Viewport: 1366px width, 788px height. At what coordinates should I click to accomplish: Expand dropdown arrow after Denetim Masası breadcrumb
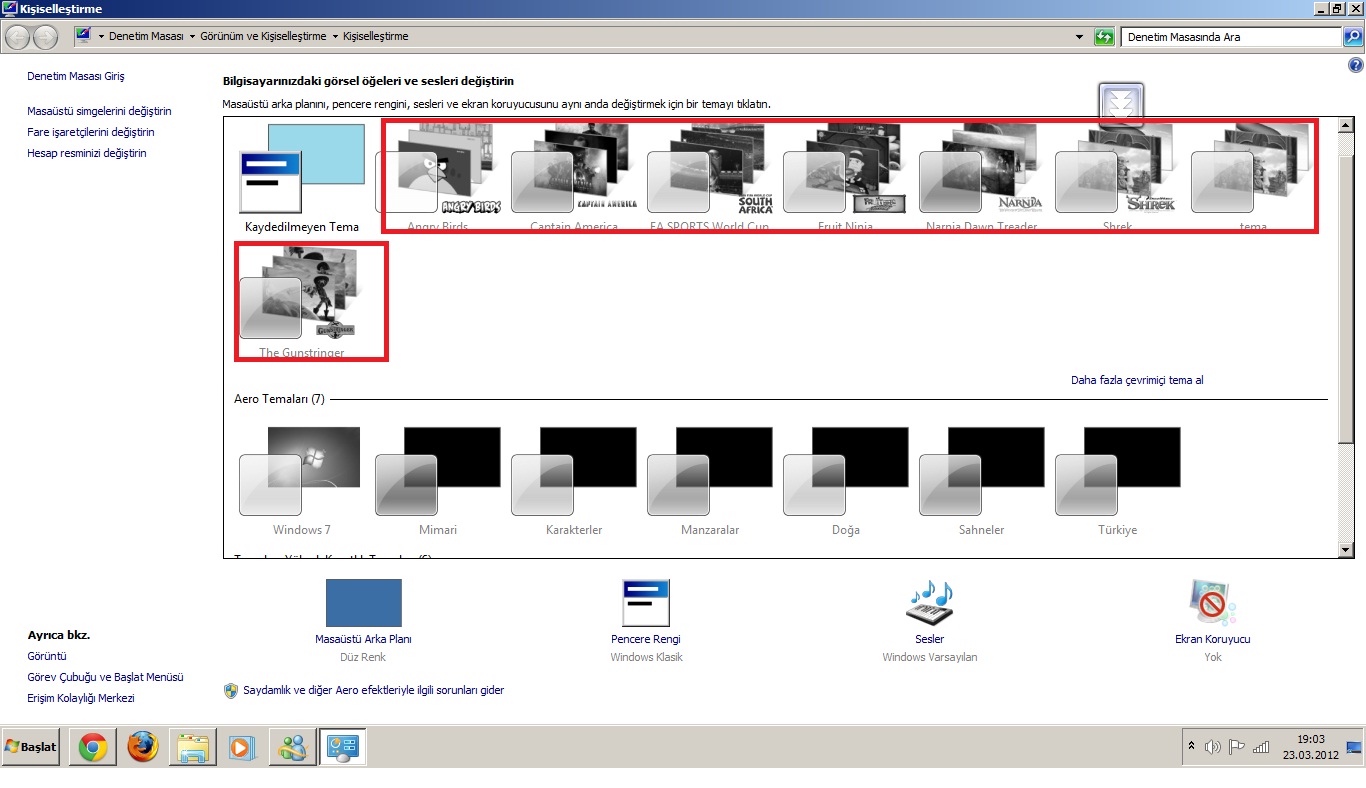pyautogui.click(x=193, y=37)
